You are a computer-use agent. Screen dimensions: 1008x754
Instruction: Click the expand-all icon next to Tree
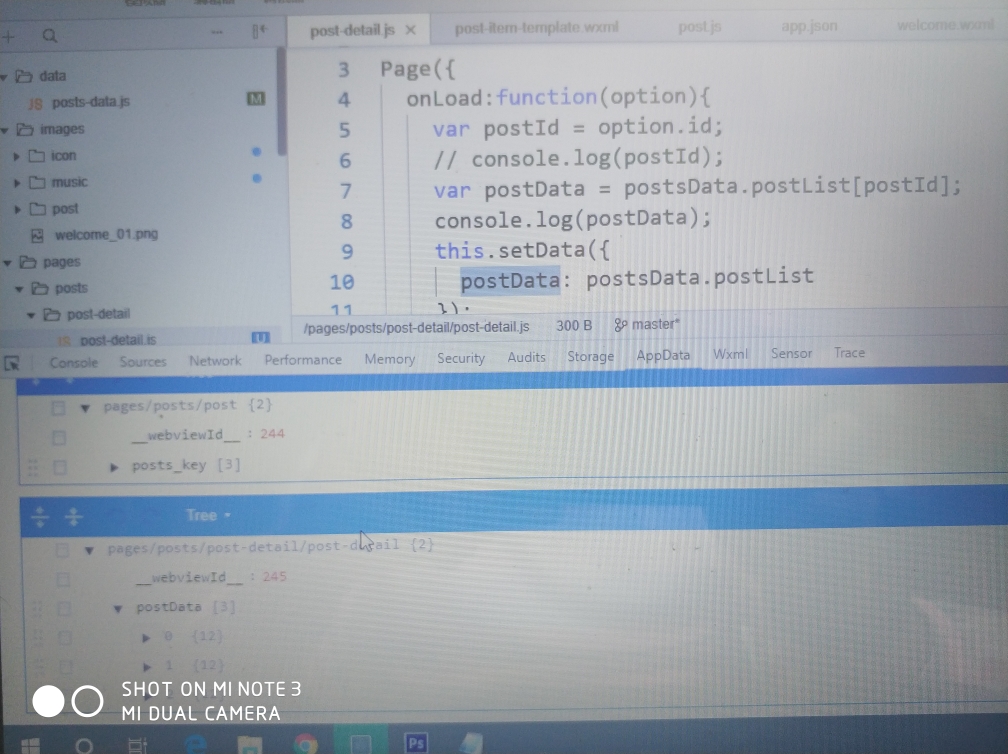40,516
